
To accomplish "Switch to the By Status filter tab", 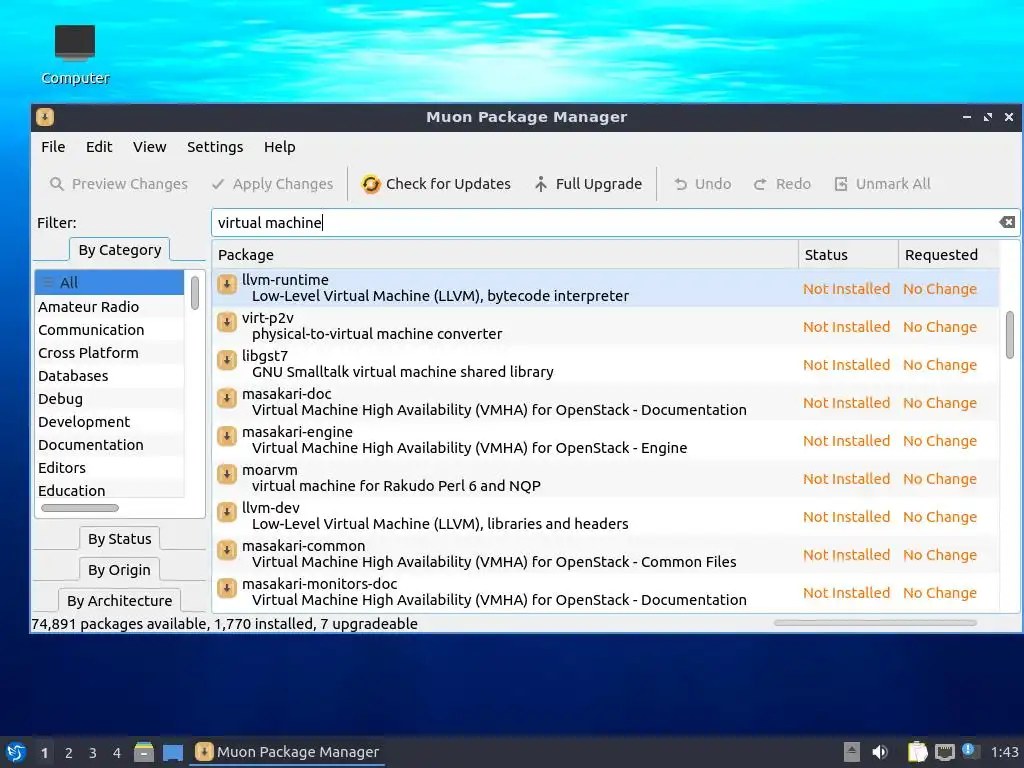I will point(120,539).
